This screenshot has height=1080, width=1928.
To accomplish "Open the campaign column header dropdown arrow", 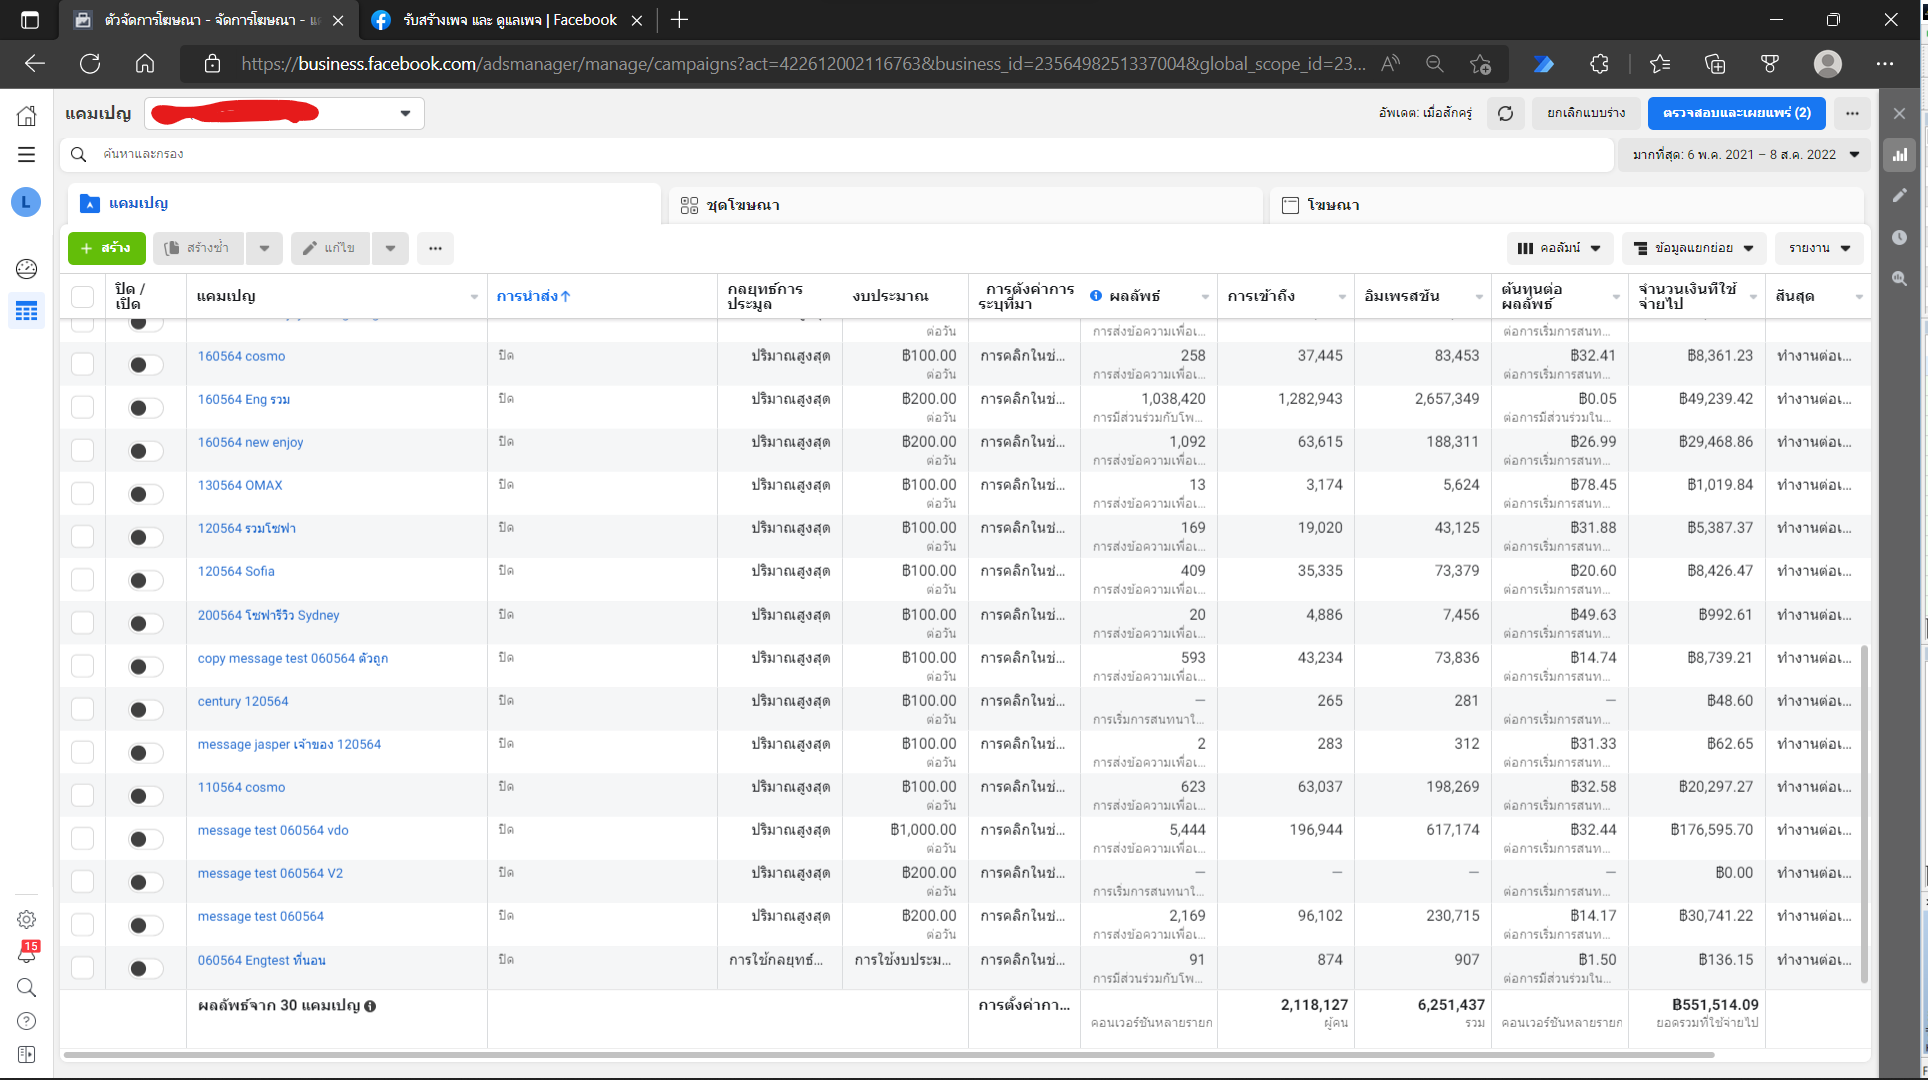I will pos(474,297).
